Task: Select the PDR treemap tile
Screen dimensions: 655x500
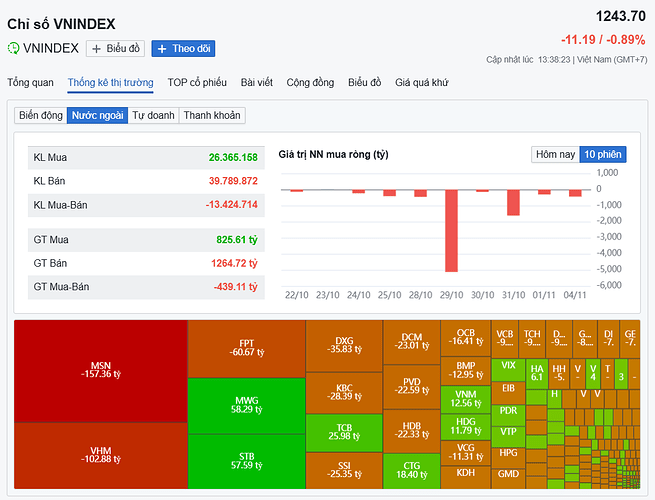Action: tap(508, 414)
